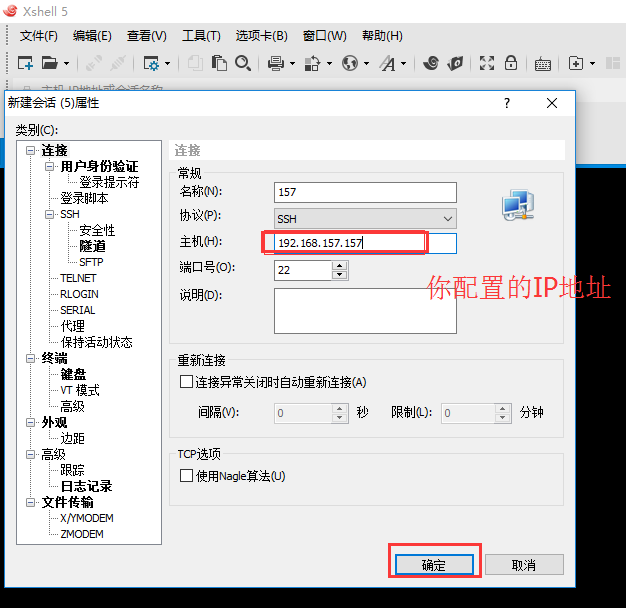Screen dimensions: 626x608
Task: Click the magnifier Find toolbar icon
Action: [243, 63]
